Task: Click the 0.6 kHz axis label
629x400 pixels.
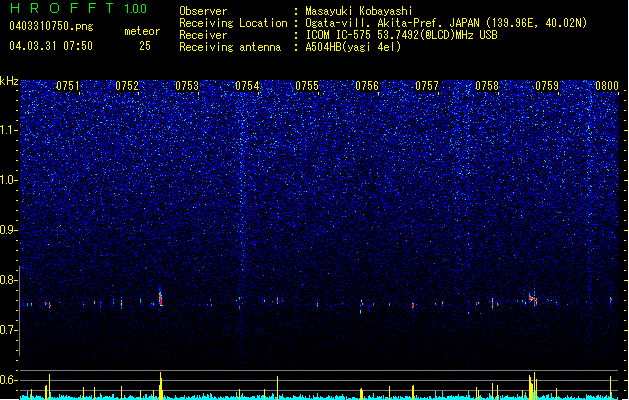Action: [8, 380]
